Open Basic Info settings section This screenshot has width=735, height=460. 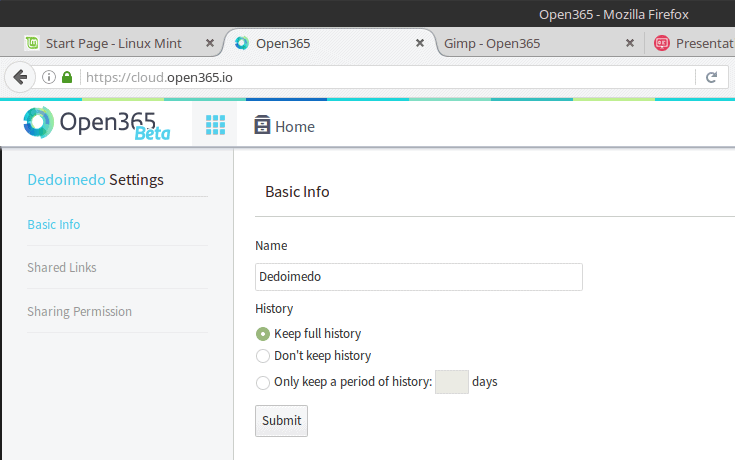pyautogui.click(x=53, y=225)
